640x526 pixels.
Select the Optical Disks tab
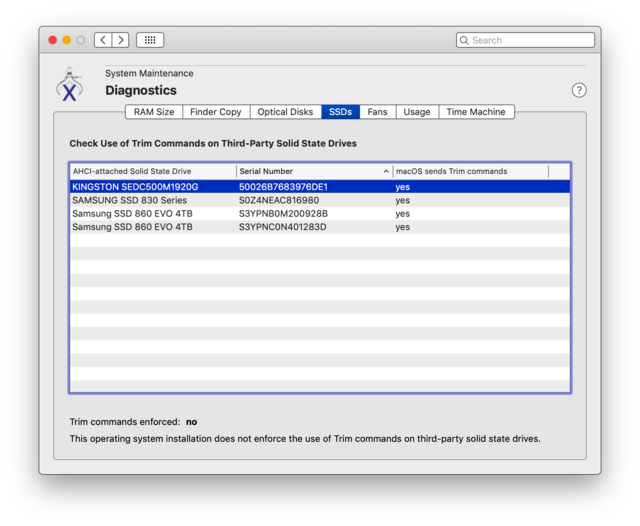coord(285,112)
